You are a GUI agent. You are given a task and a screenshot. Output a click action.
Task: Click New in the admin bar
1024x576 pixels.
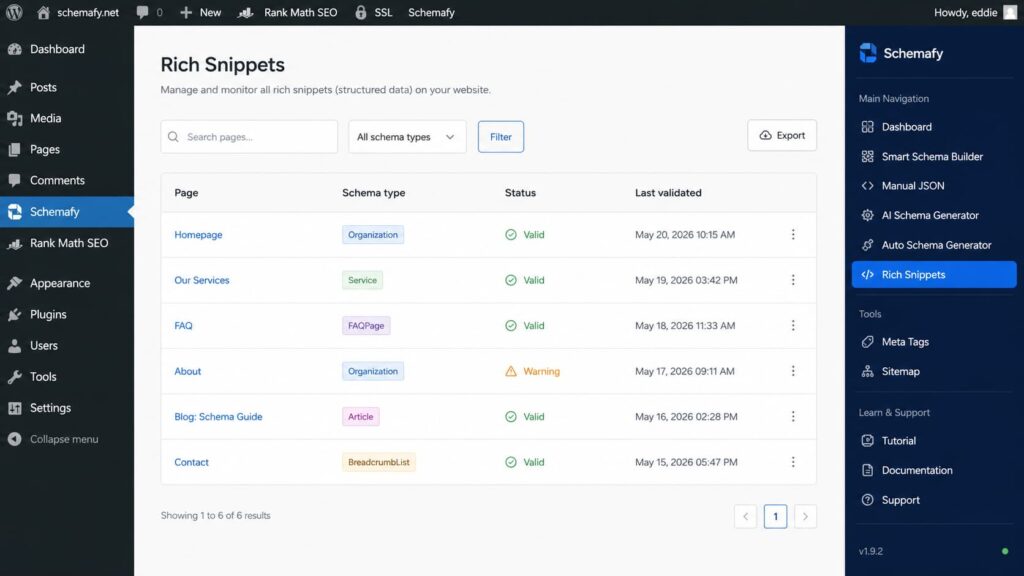coord(200,12)
